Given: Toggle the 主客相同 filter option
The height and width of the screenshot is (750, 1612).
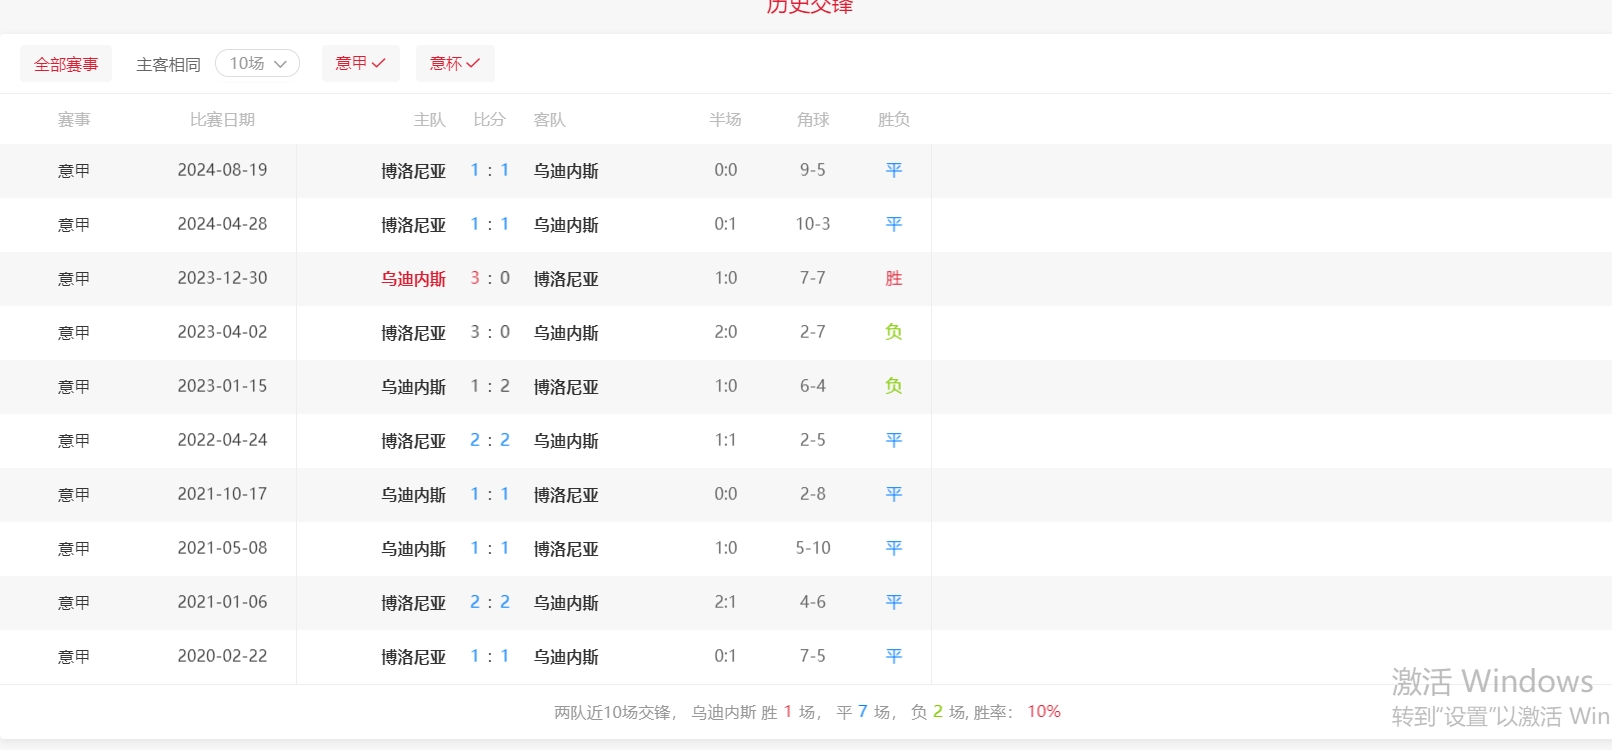Looking at the screenshot, I should coord(168,64).
